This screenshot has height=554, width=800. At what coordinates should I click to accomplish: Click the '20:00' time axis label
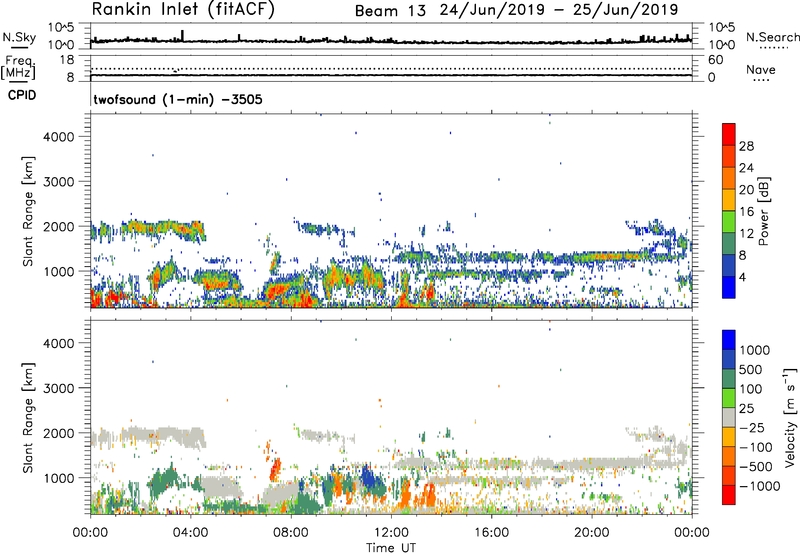(x=592, y=533)
